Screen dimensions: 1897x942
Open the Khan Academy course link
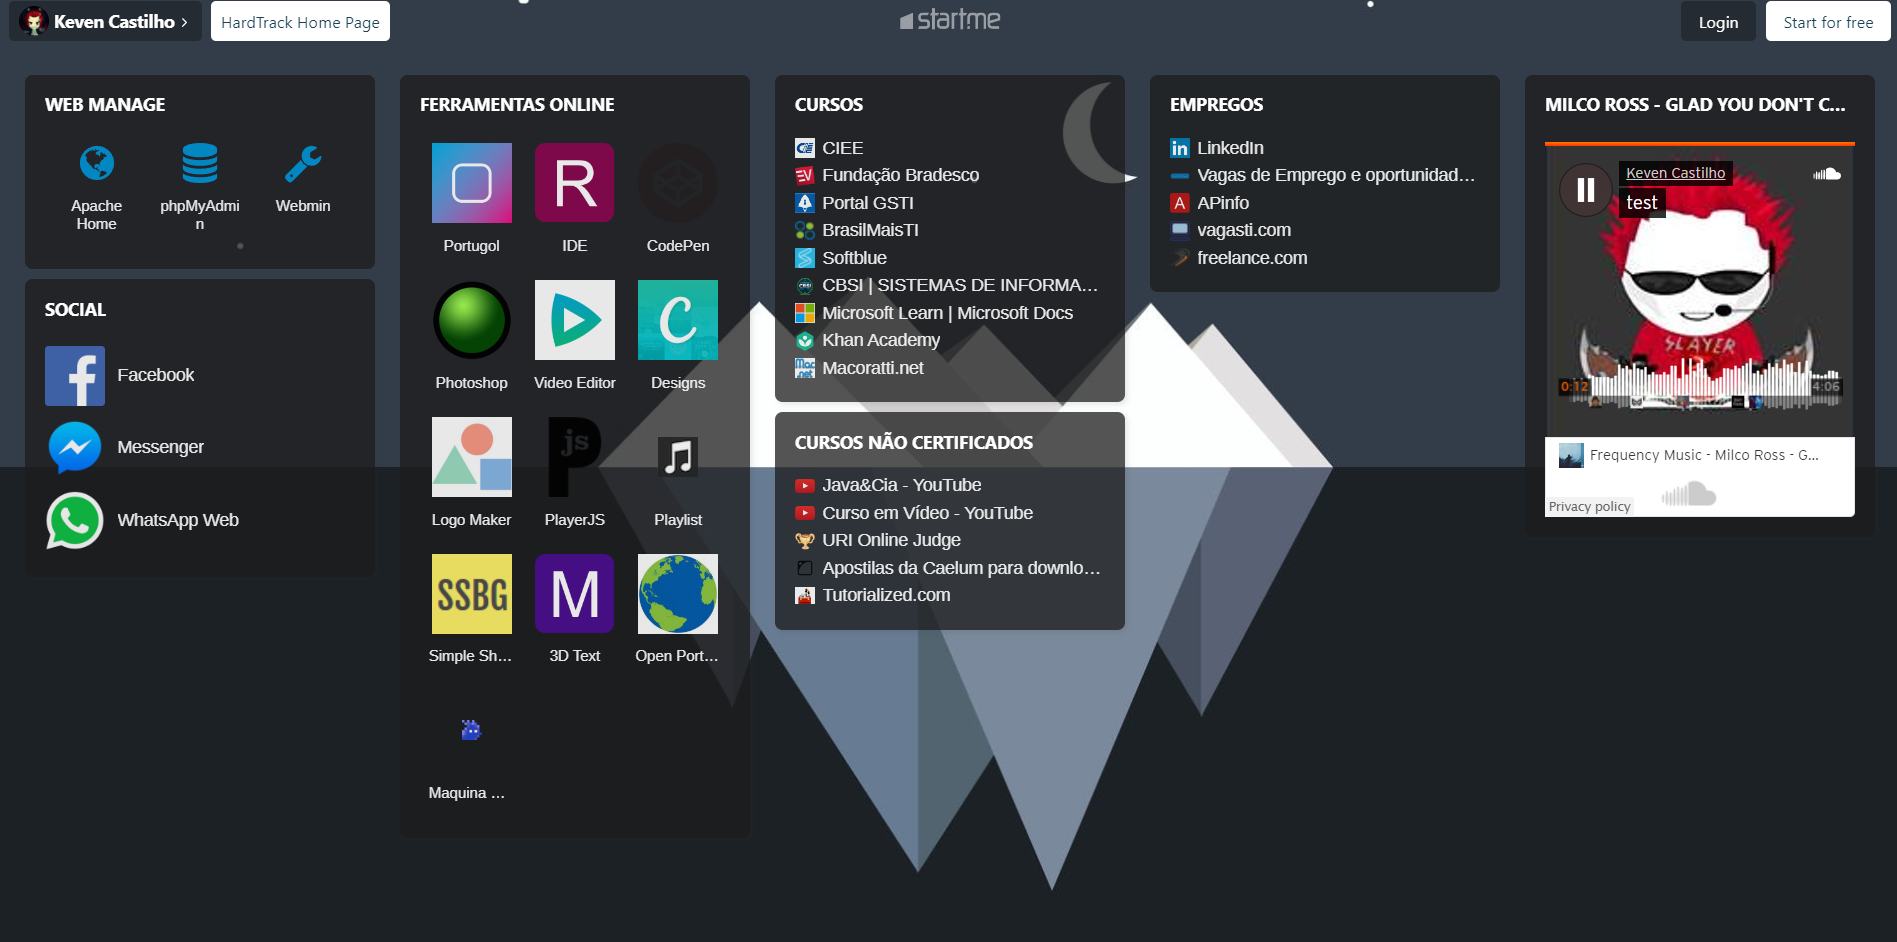pos(881,340)
